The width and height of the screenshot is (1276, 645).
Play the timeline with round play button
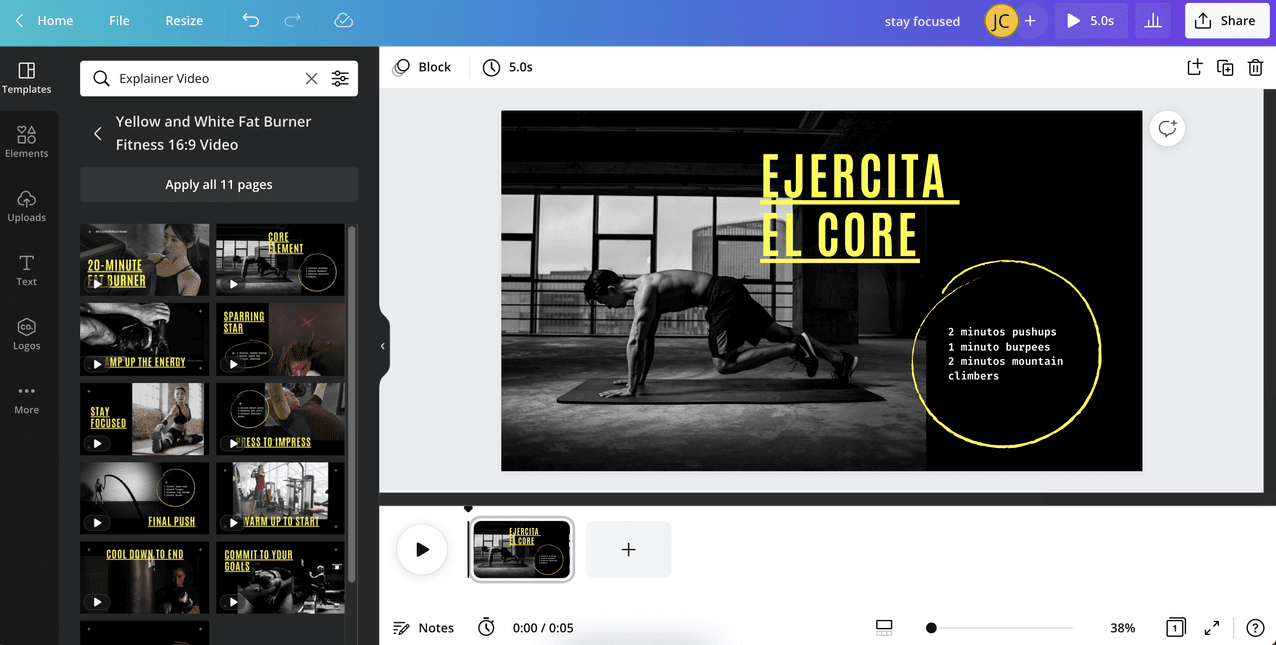coord(422,549)
